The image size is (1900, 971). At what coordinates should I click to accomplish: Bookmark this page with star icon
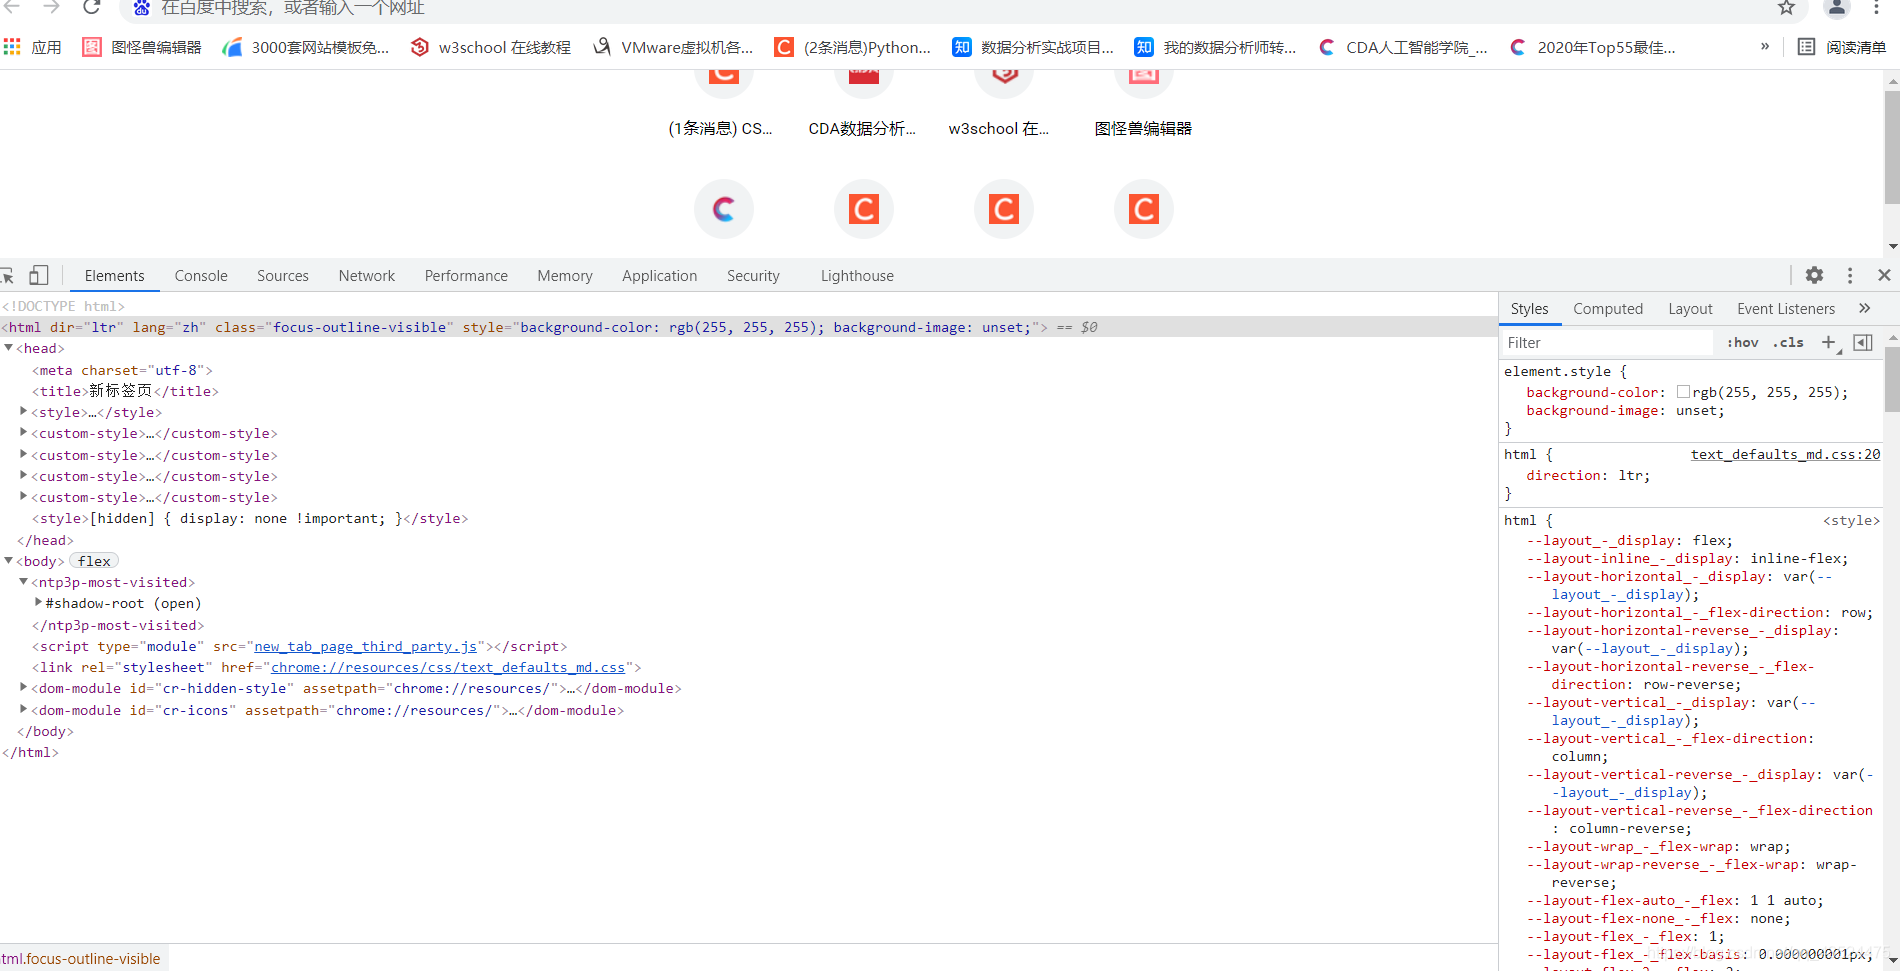coord(1786,8)
